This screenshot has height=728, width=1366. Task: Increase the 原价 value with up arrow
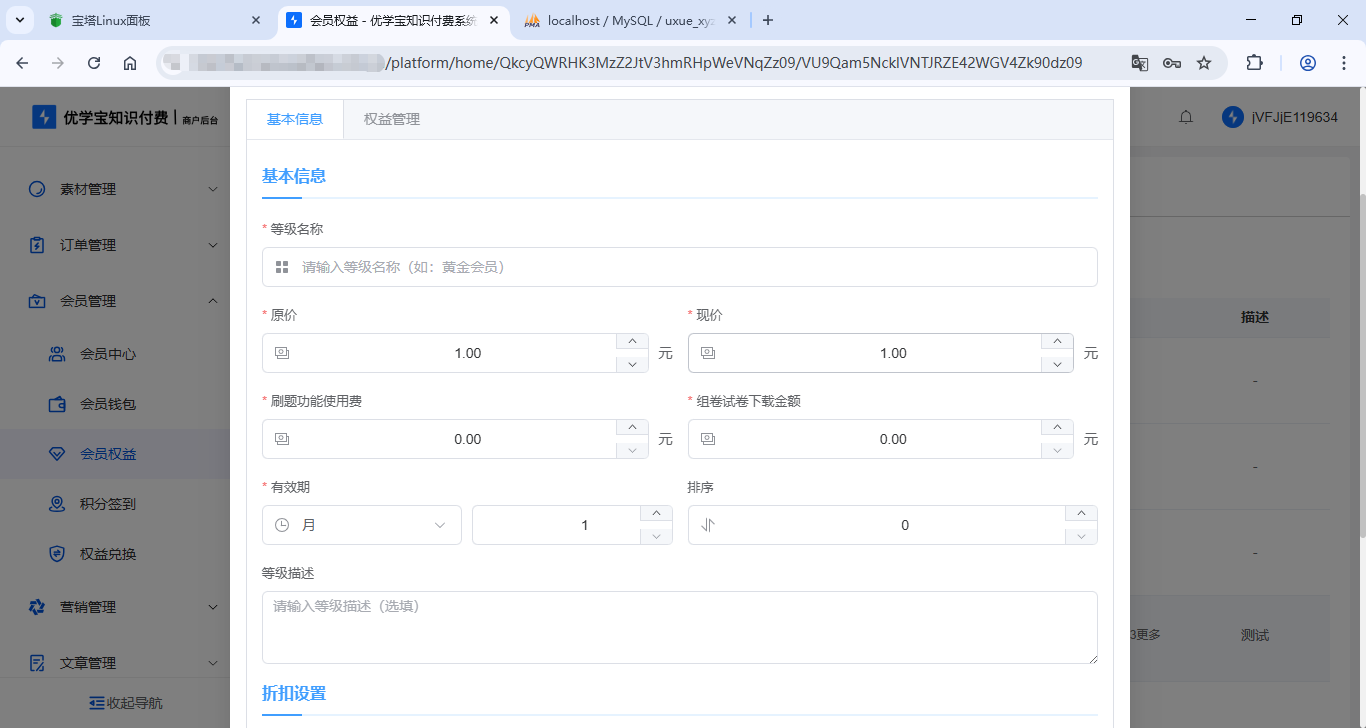pyautogui.click(x=632, y=343)
